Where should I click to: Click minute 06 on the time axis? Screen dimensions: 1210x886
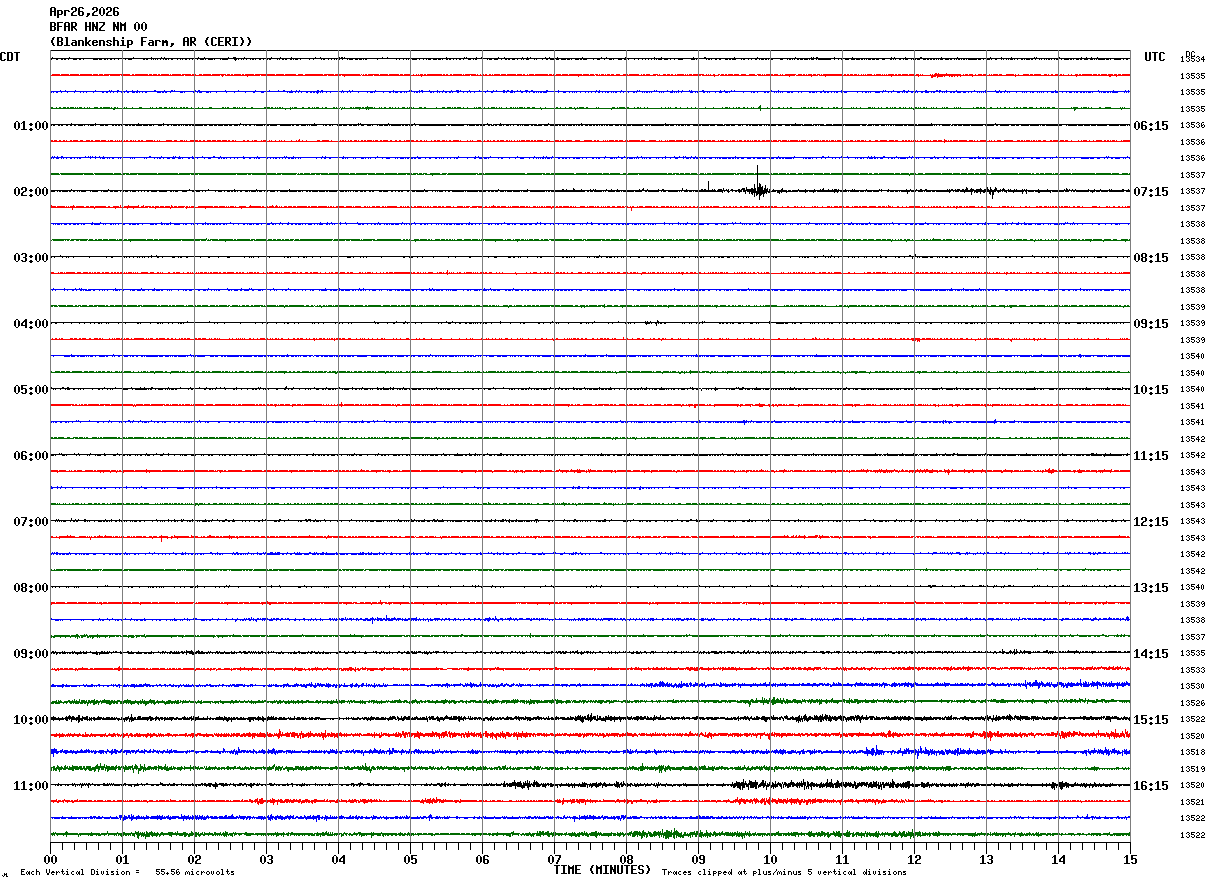(x=482, y=859)
